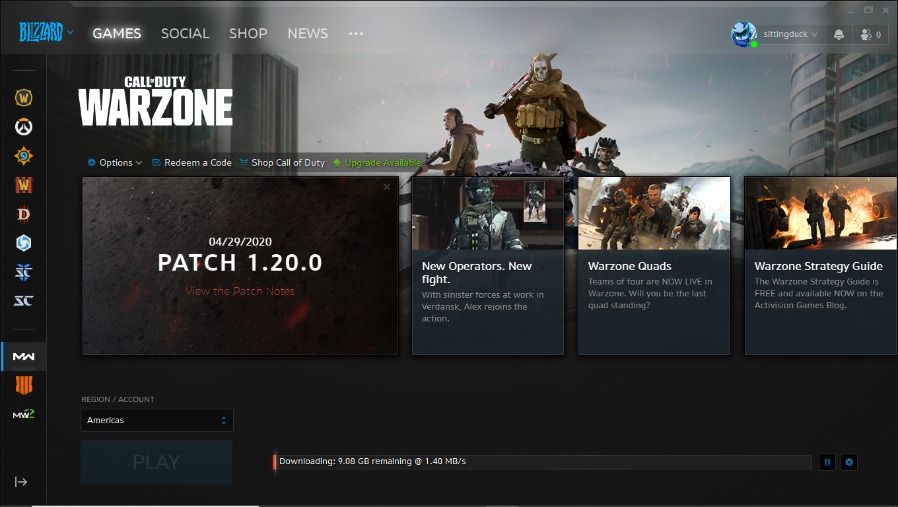Click the PLAY button

(x=156, y=462)
